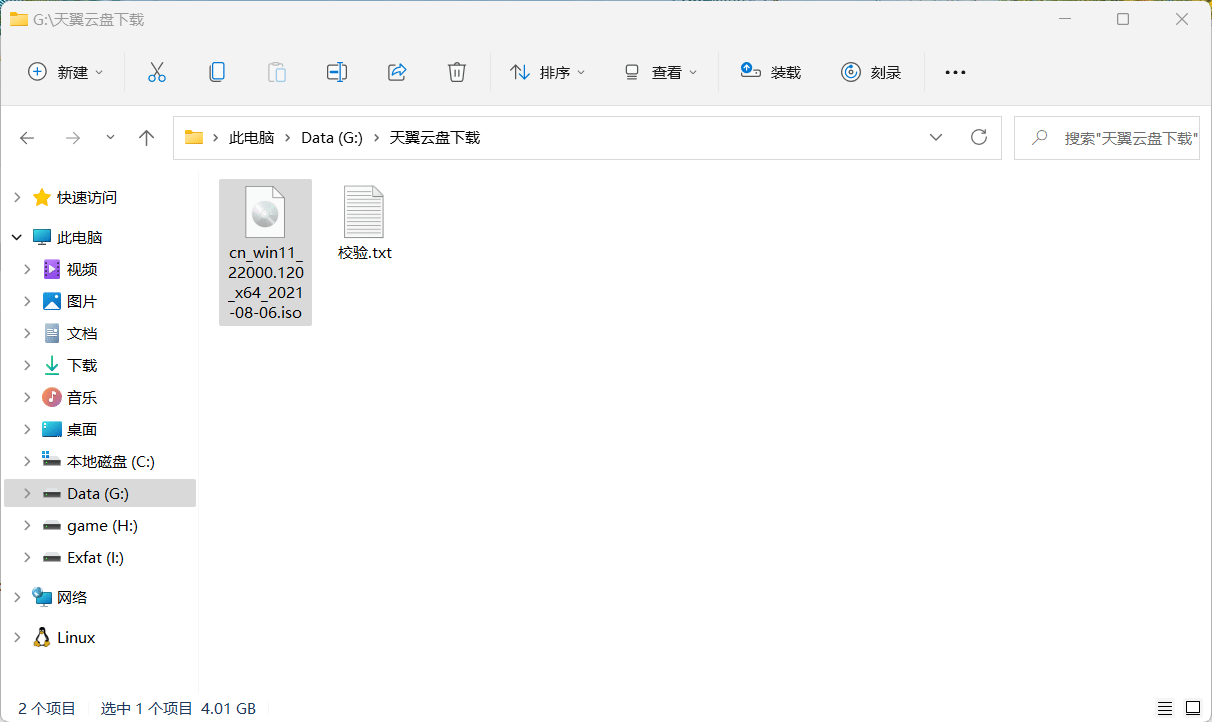Viewport: 1212px width, 722px height.
Task: Collapse the 此电脑 tree node
Action: coord(17,238)
